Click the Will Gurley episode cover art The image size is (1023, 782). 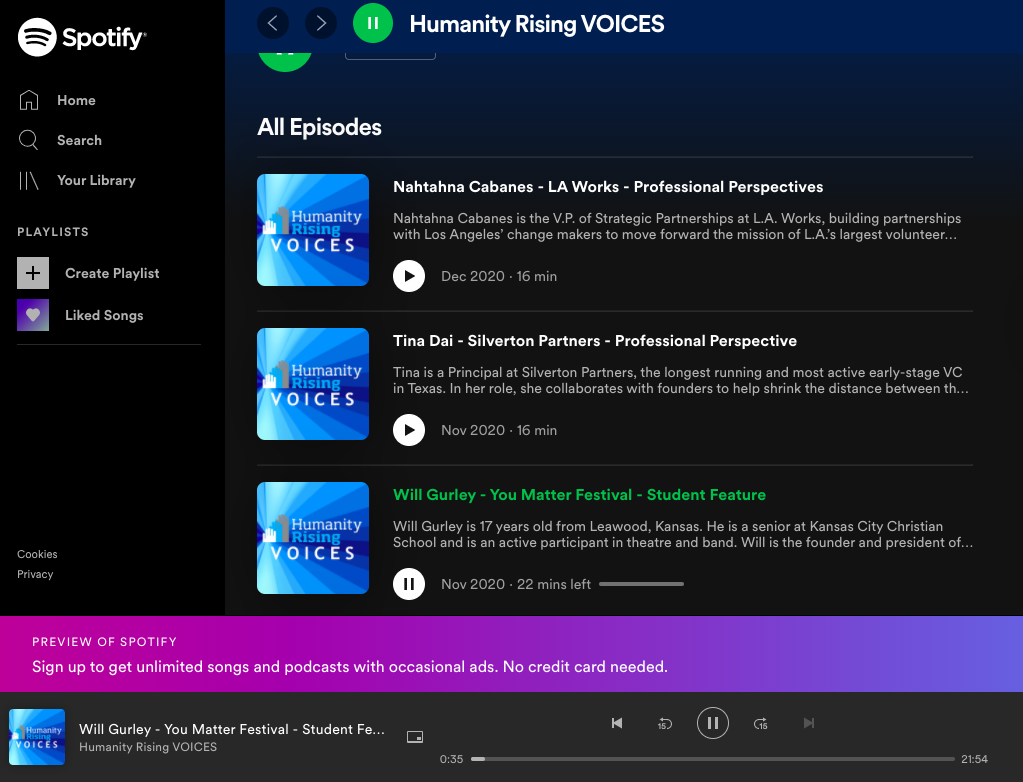click(313, 537)
